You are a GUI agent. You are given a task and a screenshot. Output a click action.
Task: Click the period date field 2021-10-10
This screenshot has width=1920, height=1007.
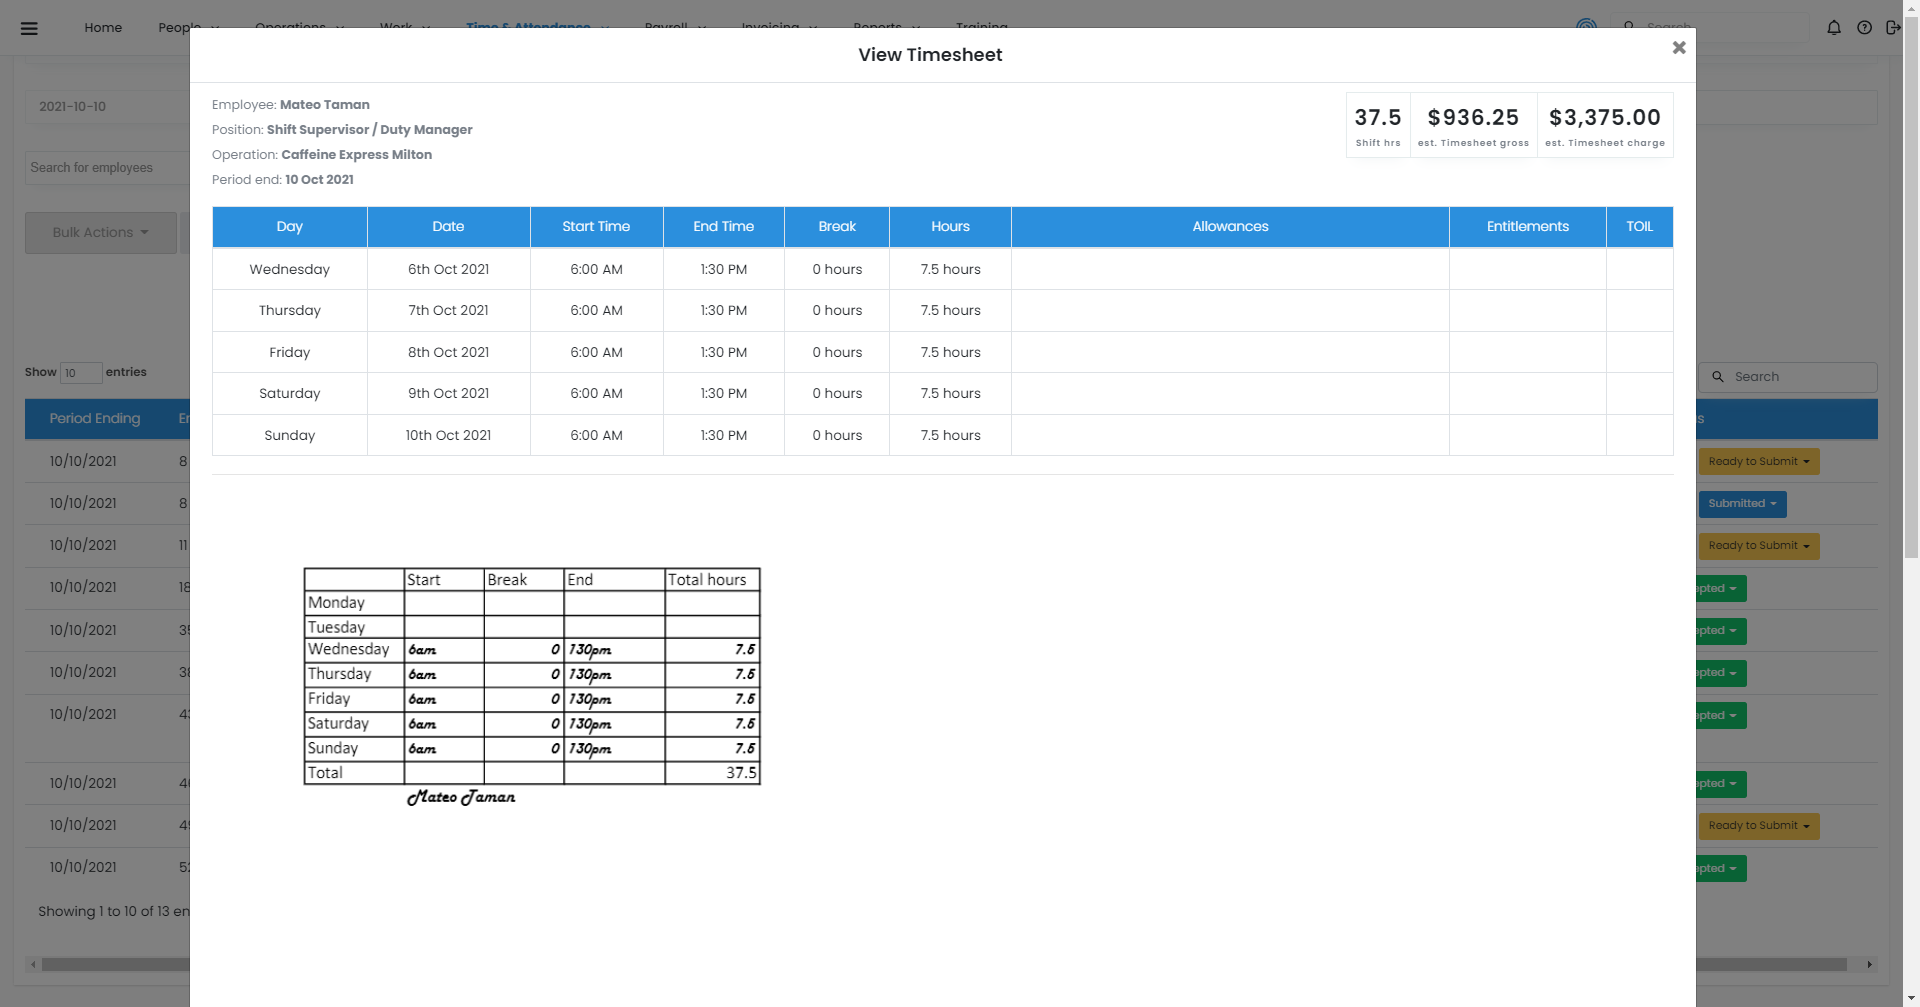coord(105,107)
